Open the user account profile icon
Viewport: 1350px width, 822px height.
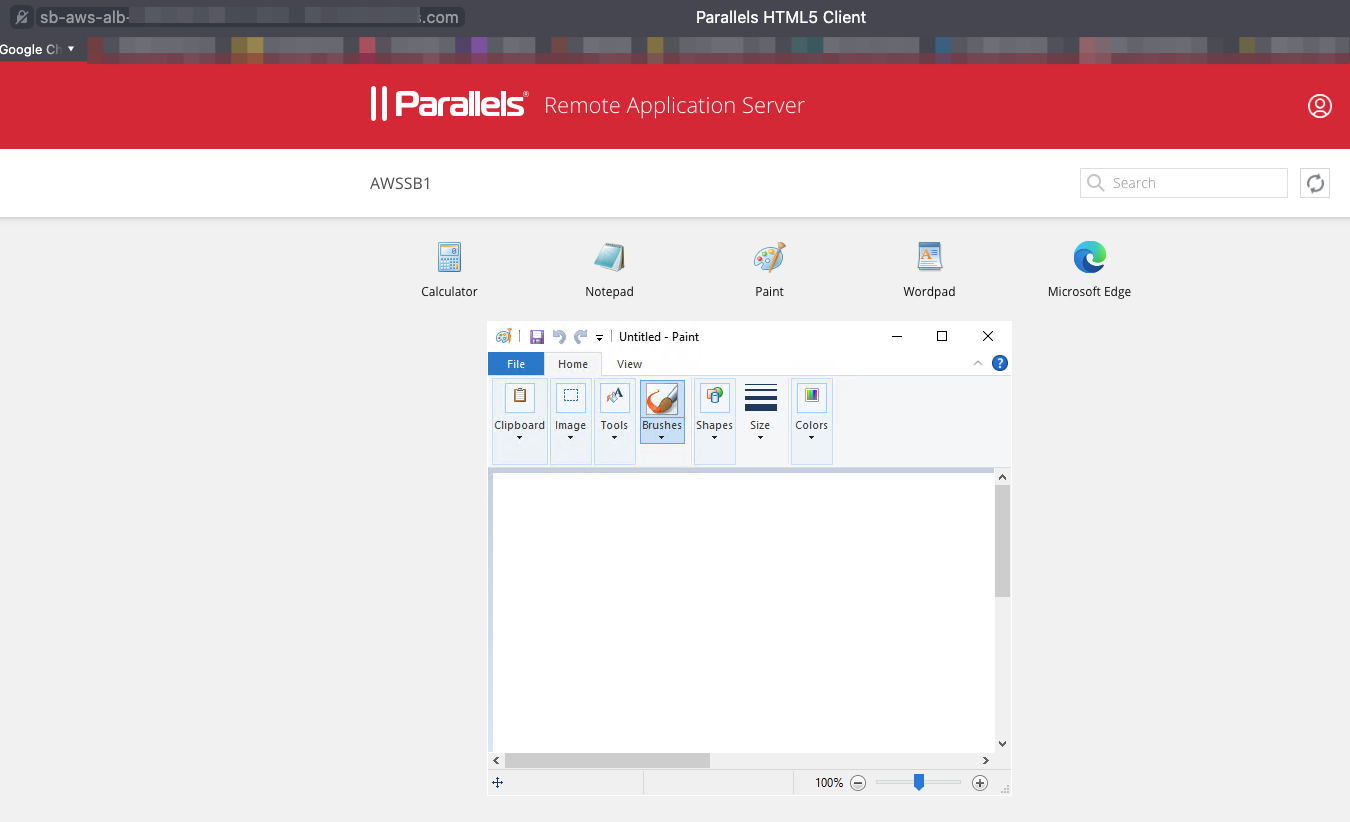[x=1319, y=106]
